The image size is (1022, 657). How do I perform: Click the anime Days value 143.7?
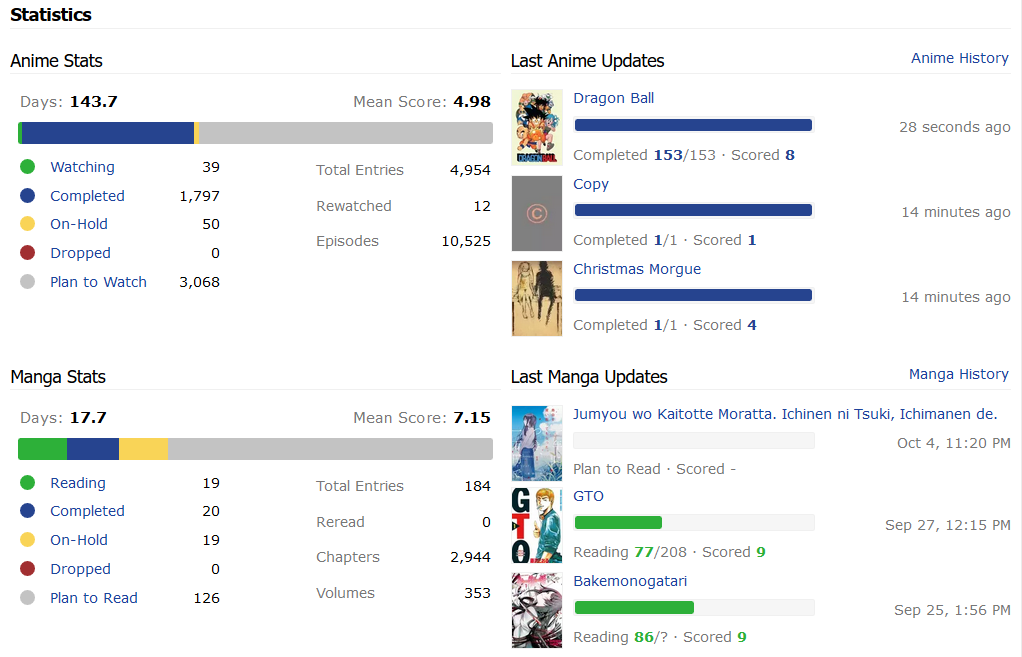pyautogui.click(x=93, y=102)
